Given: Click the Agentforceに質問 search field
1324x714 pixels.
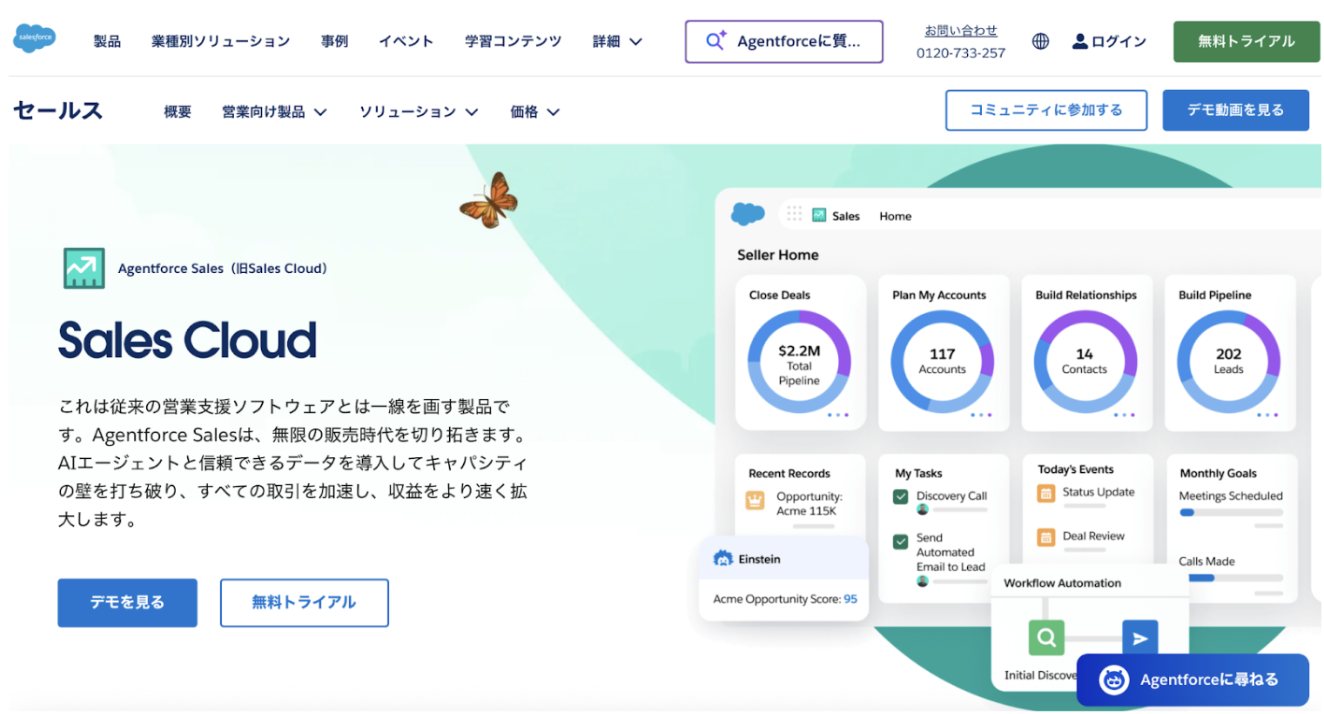Looking at the screenshot, I should pyautogui.click(x=783, y=41).
